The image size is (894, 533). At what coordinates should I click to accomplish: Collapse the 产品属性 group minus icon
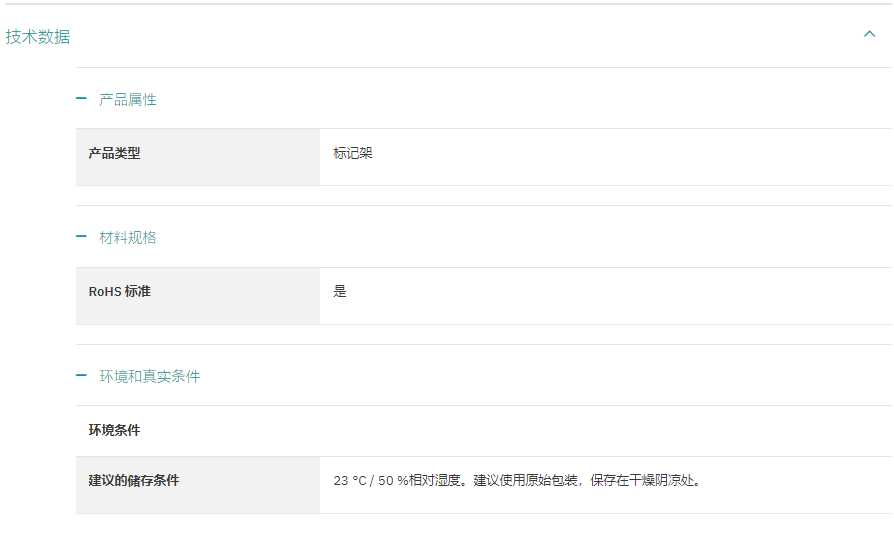(x=81, y=99)
